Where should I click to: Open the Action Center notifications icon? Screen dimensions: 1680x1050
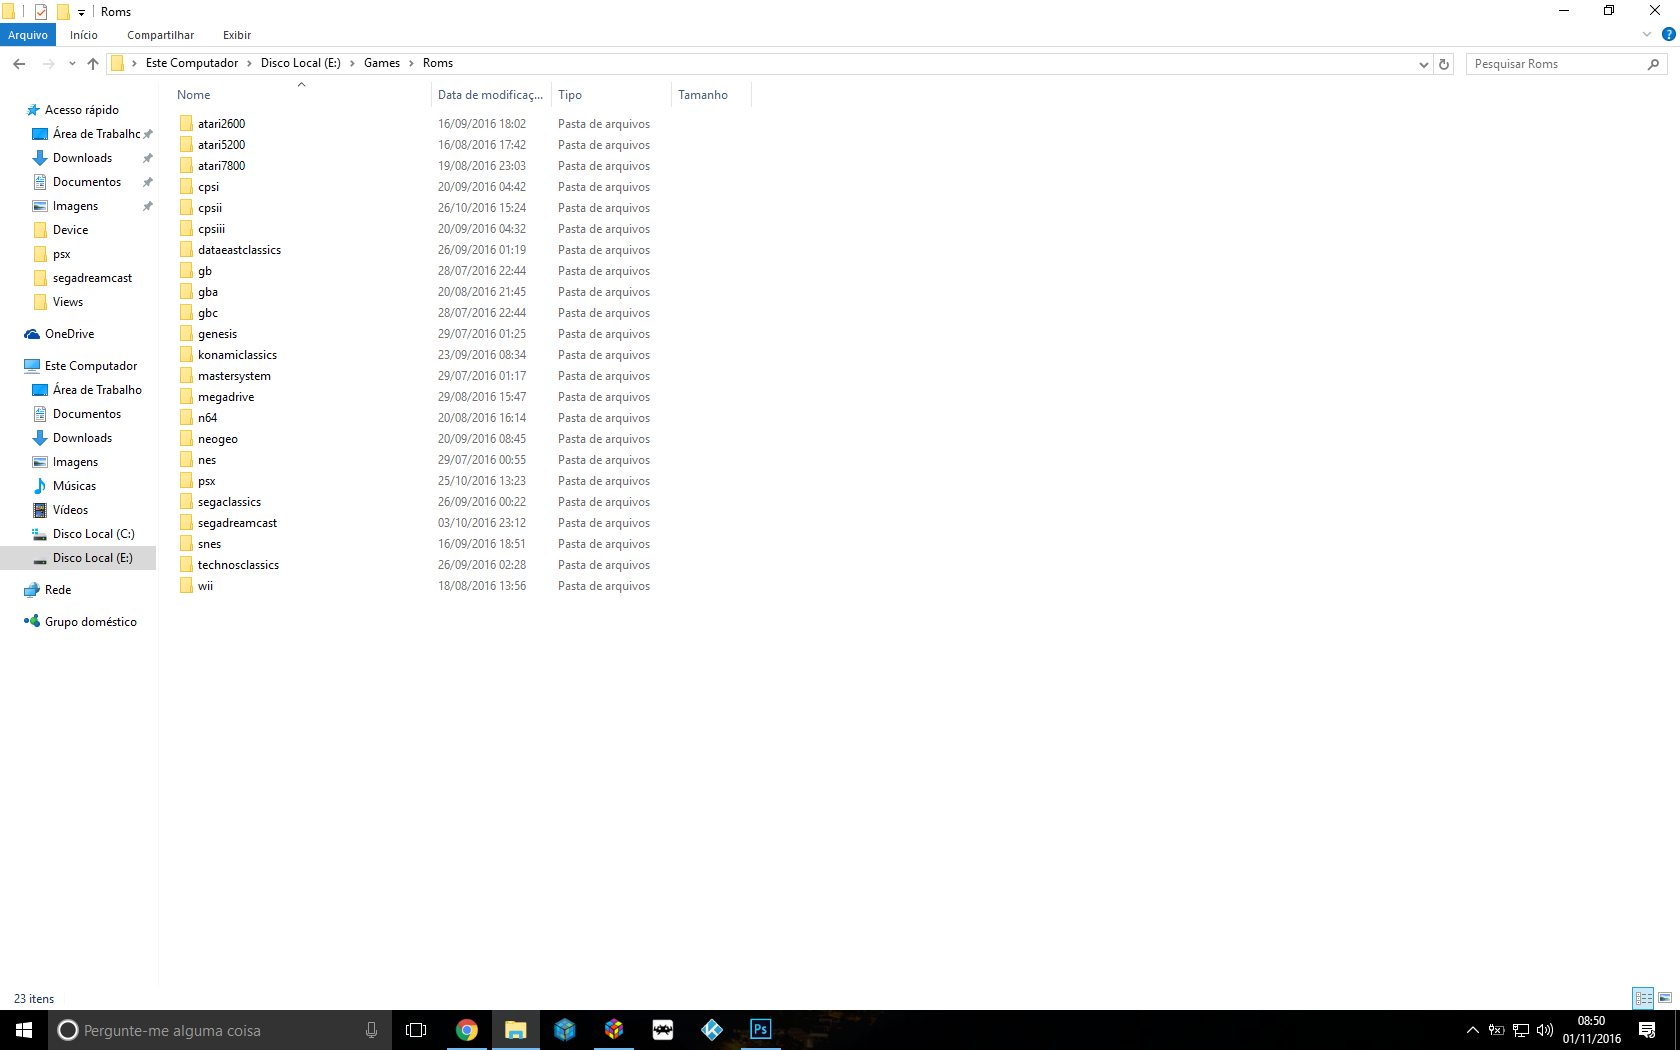pos(1647,1030)
